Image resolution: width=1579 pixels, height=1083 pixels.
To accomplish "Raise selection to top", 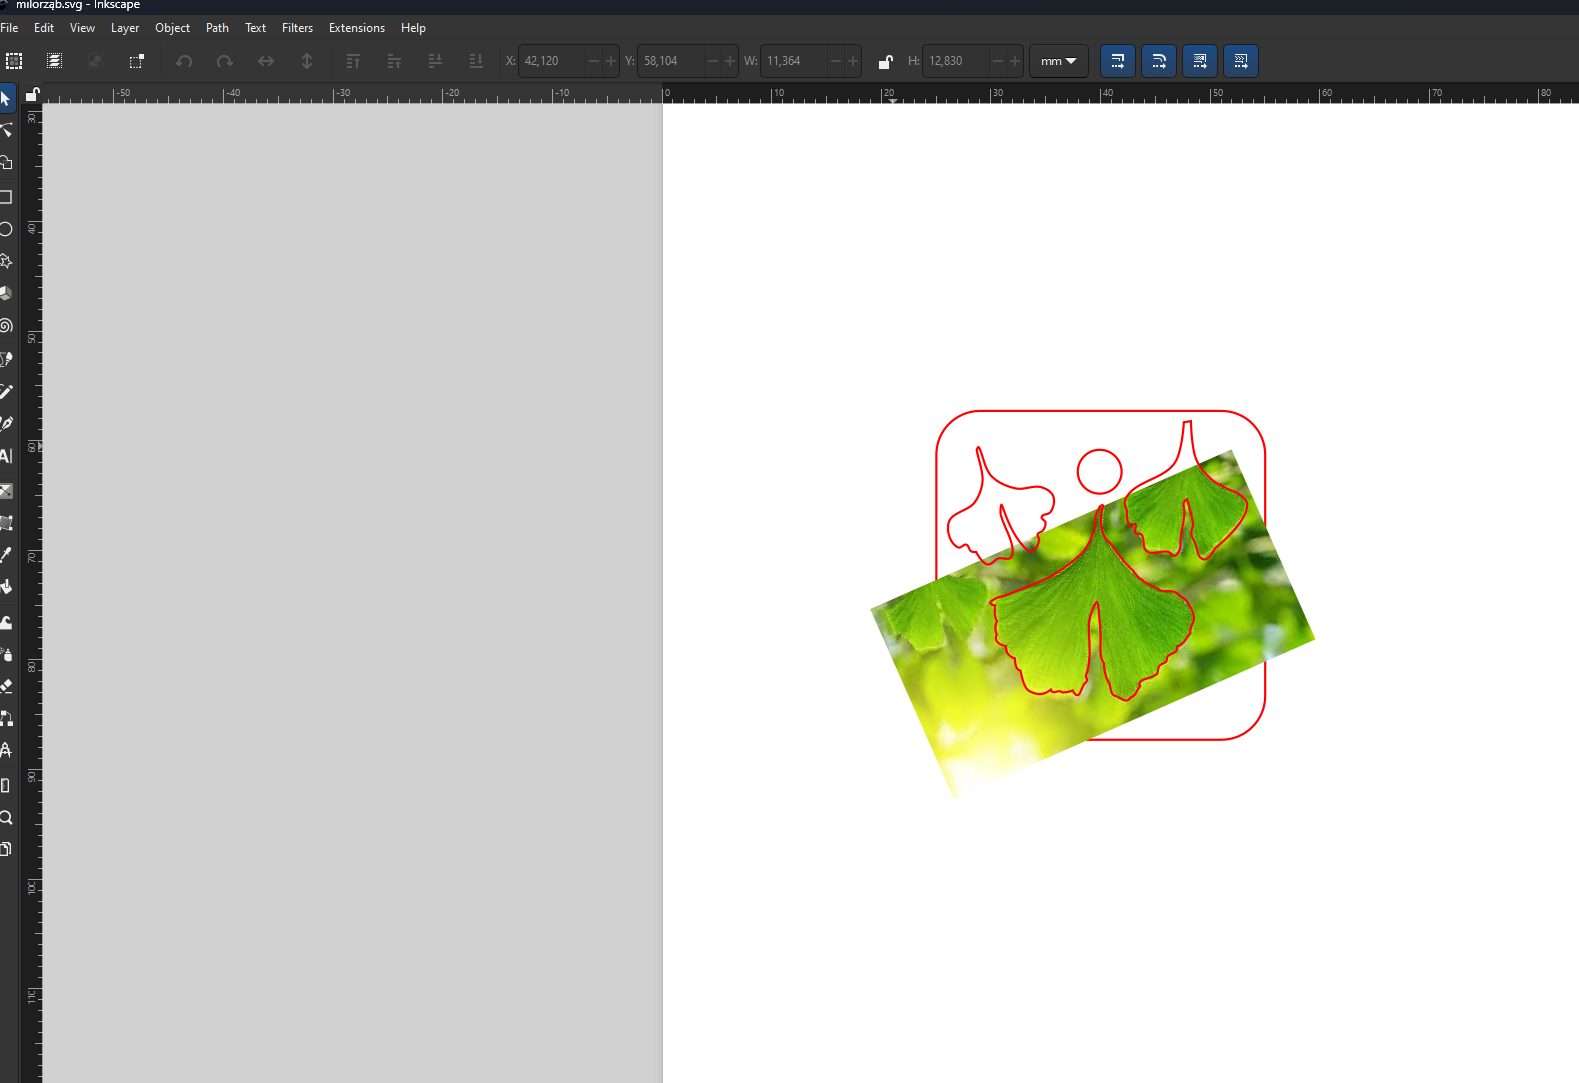I will (x=353, y=61).
